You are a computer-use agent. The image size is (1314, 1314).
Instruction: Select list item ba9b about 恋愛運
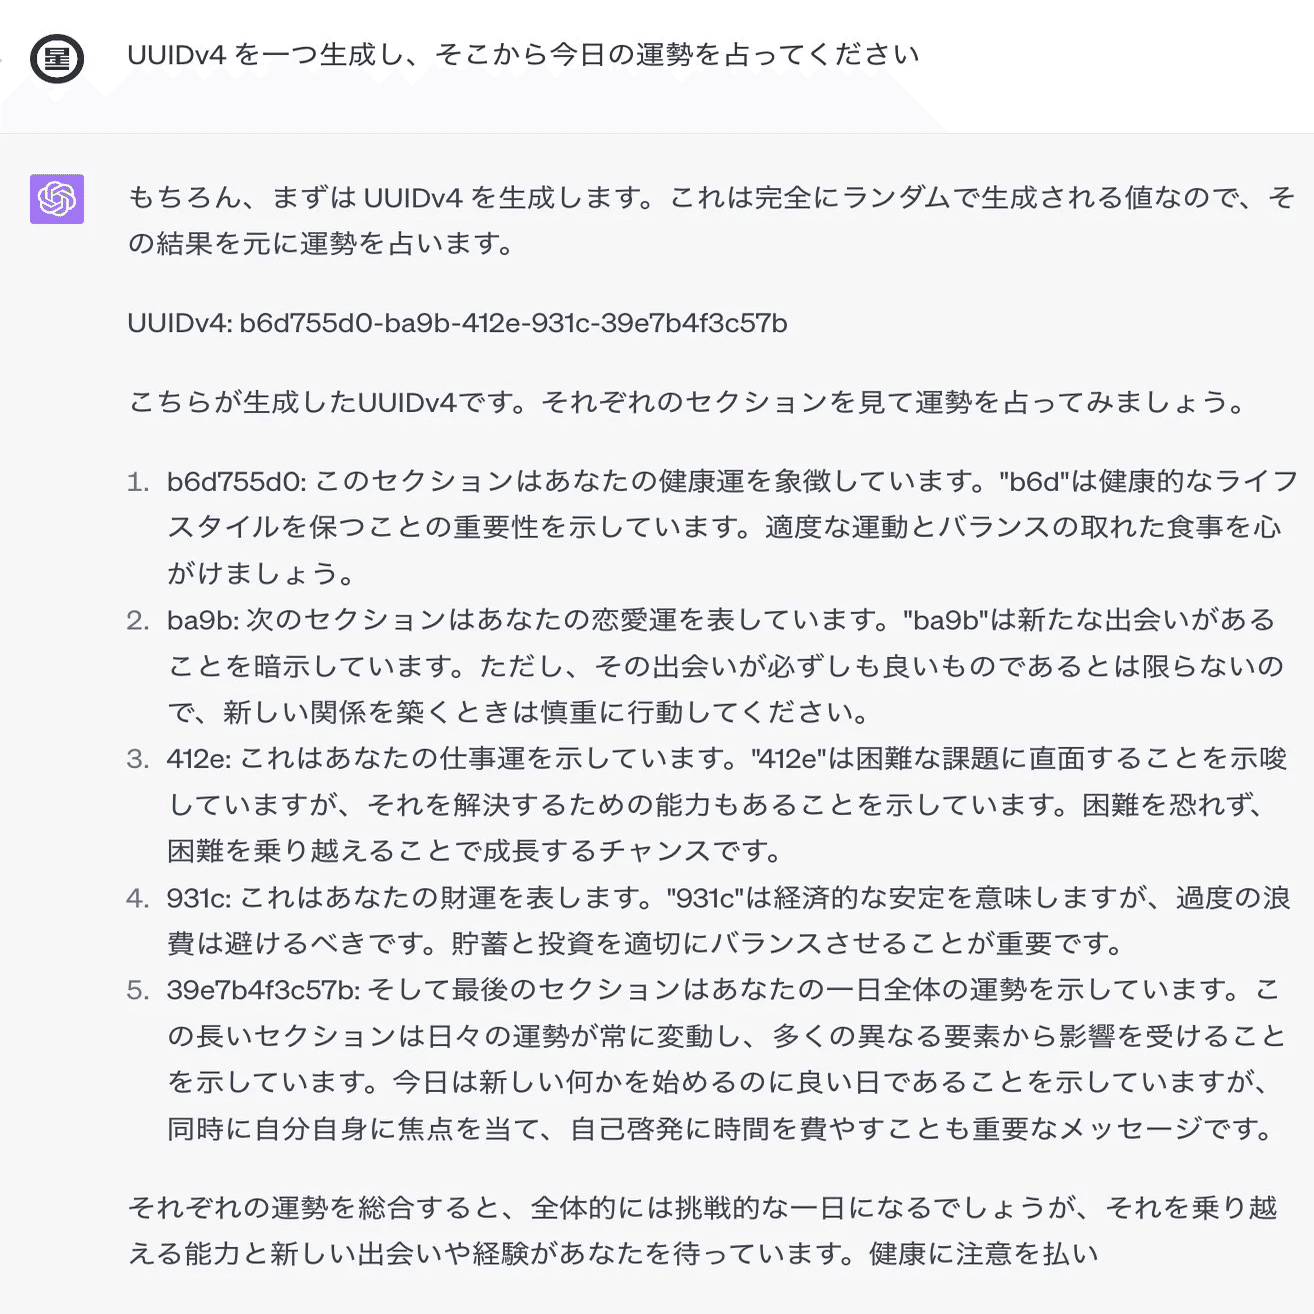point(724,666)
